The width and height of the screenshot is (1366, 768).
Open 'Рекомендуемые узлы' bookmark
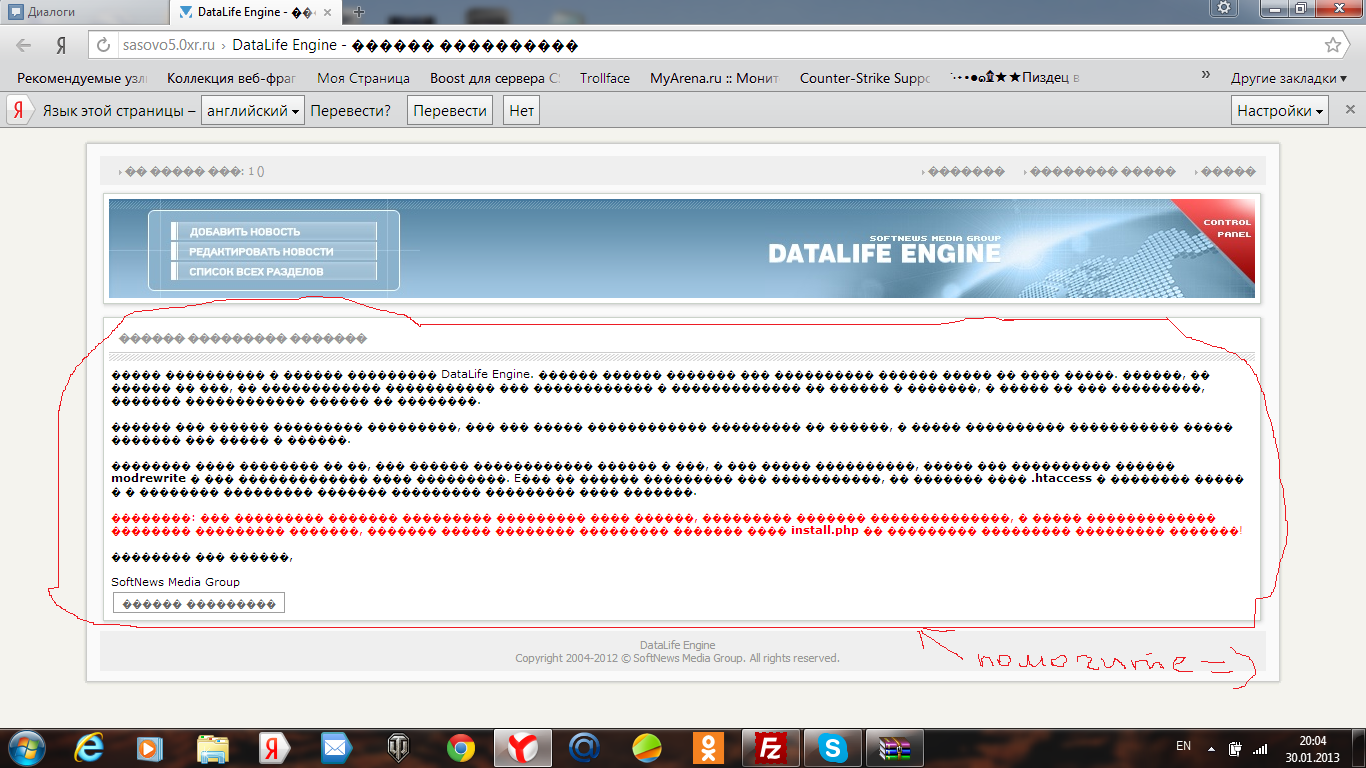[82, 78]
